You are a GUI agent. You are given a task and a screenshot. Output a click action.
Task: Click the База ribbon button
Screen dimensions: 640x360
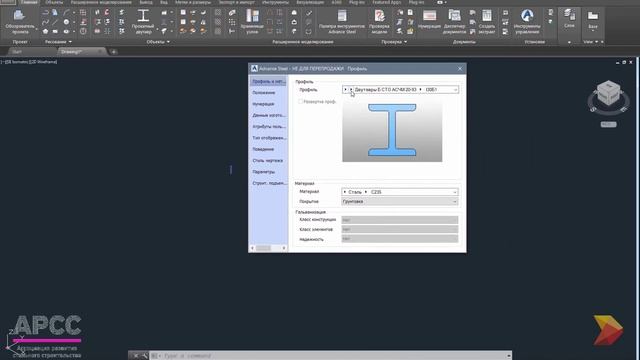tap(593, 20)
